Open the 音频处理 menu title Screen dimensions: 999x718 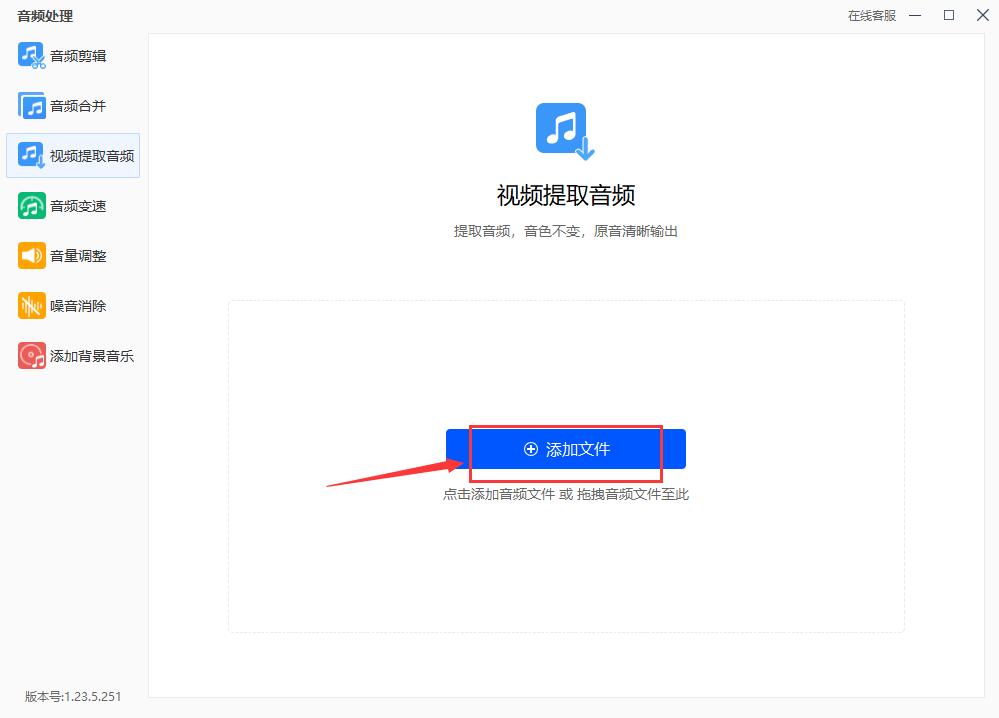[x=46, y=15]
